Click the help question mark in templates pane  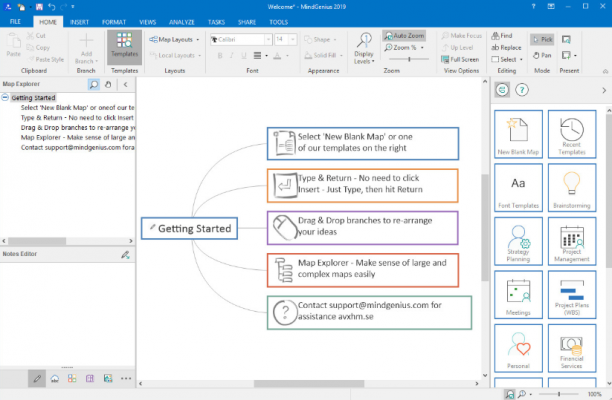tap(522, 90)
